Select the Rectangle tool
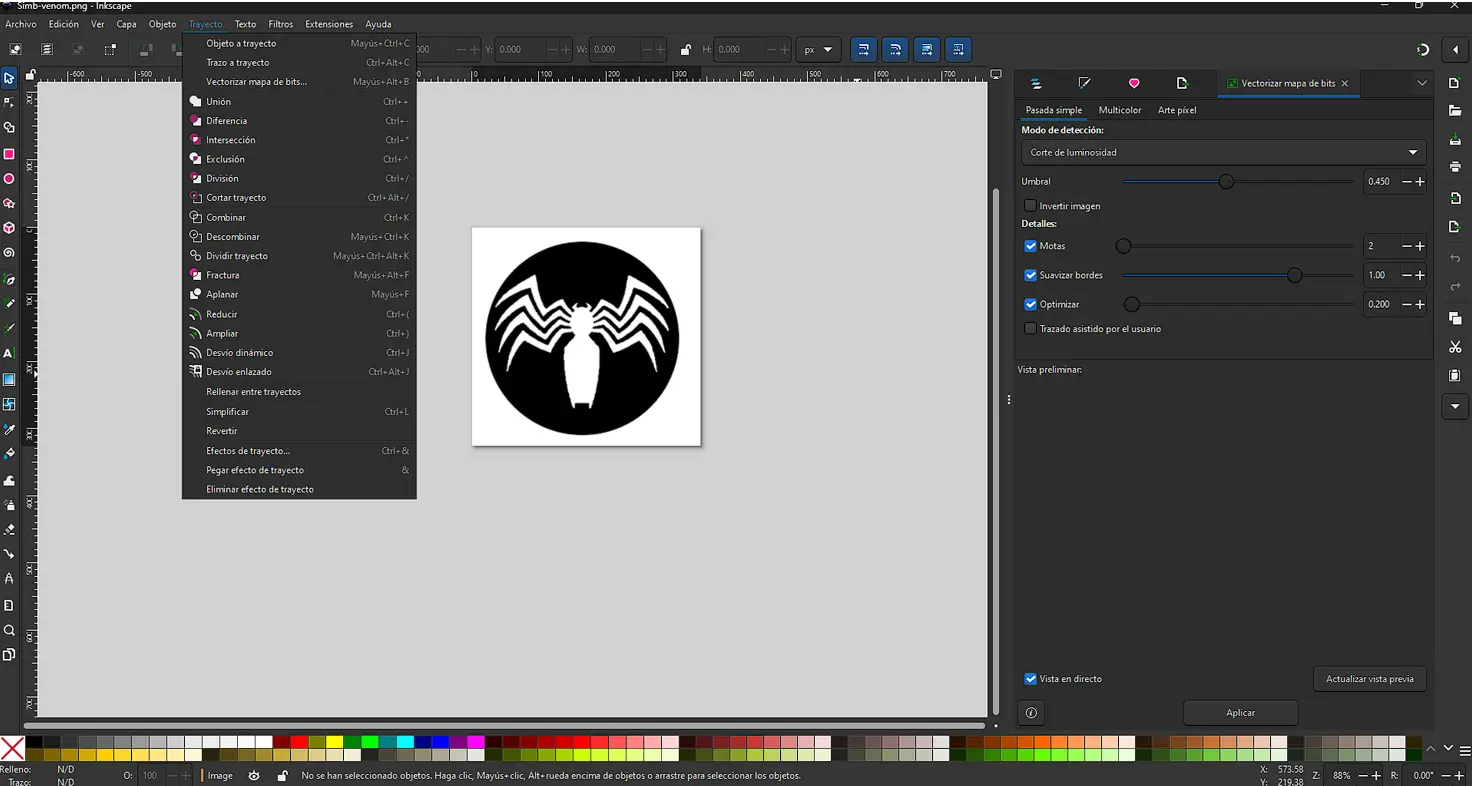Viewport: 1472px width, 786px height. point(10,153)
